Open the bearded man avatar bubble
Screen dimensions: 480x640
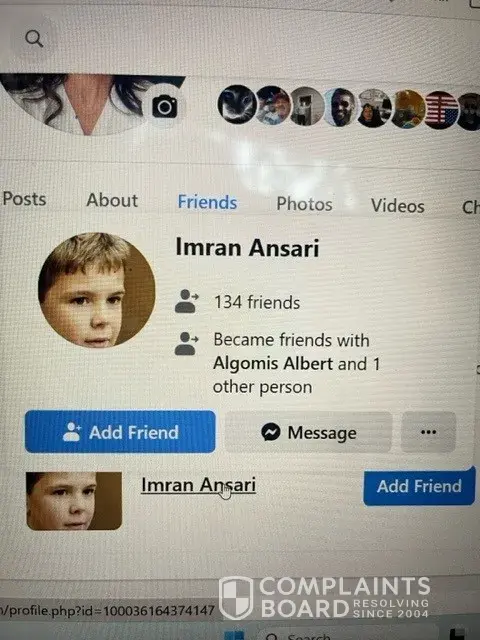tap(340, 107)
